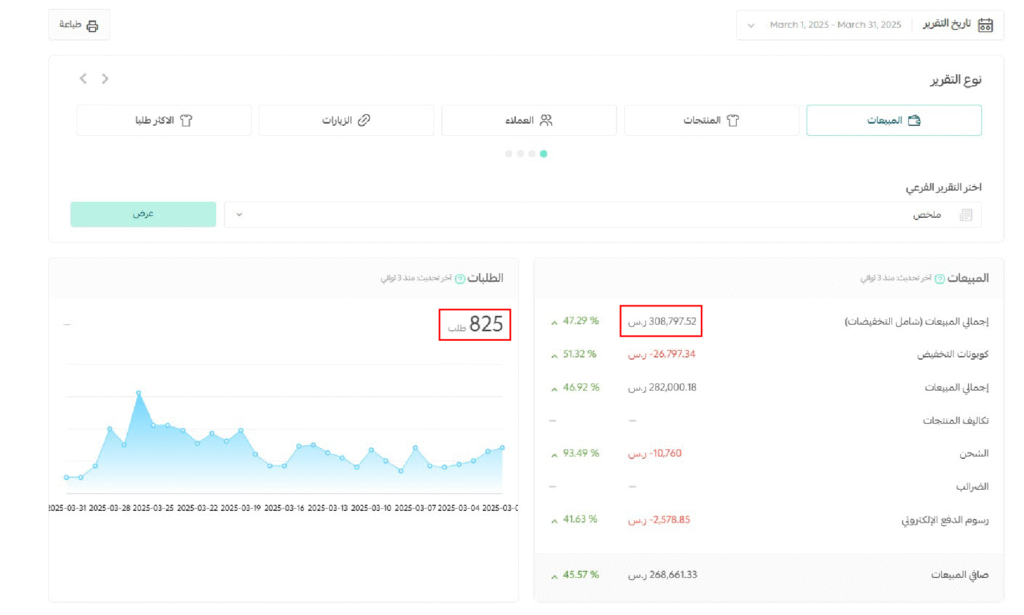Select the active first carousel pagination dot

coord(543,154)
